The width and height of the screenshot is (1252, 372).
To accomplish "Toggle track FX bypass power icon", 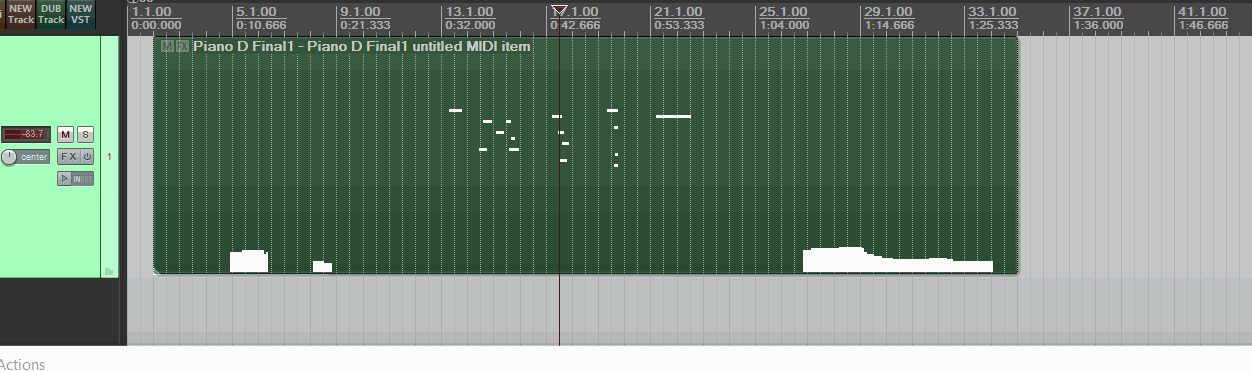I will pyautogui.click(x=87, y=157).
